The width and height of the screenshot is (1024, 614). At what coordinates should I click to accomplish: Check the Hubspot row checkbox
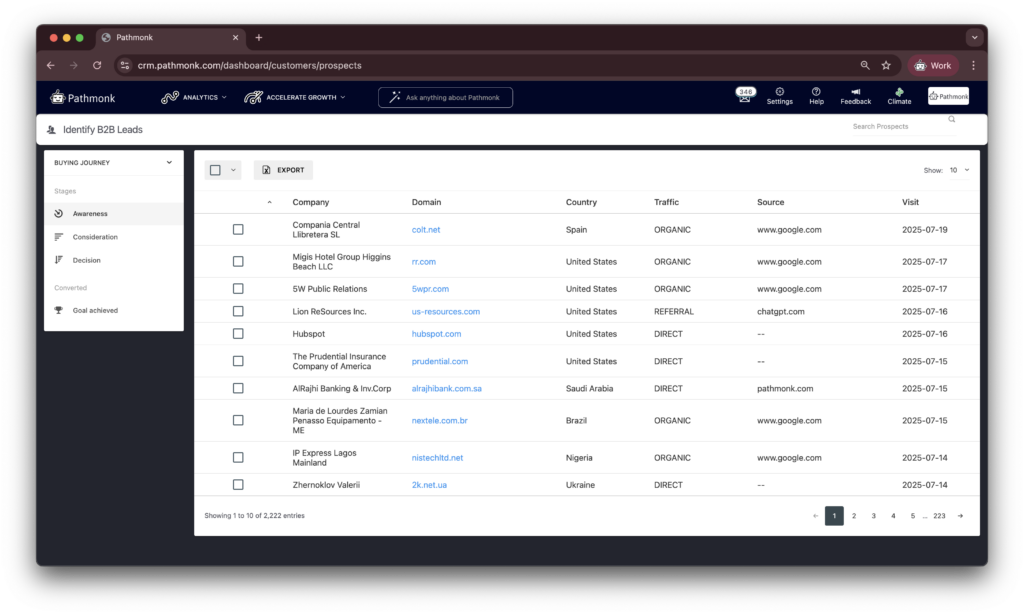(237, 334)
